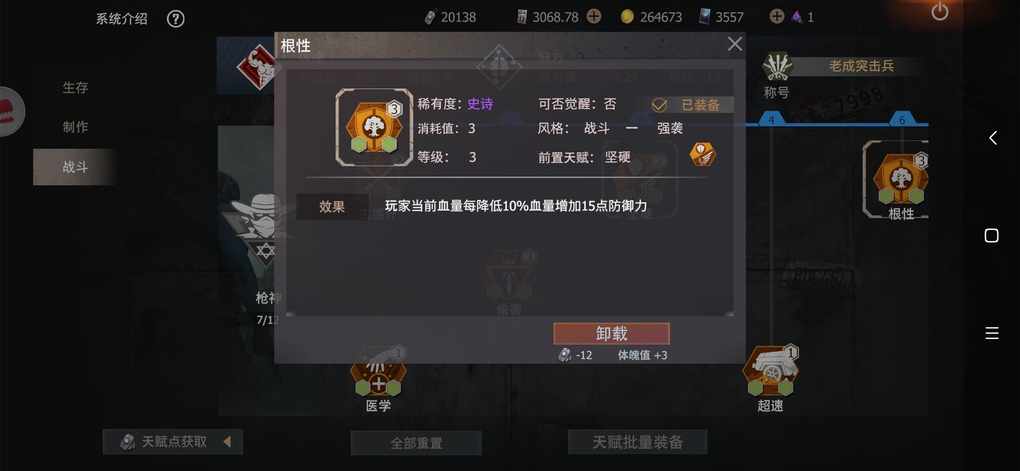Tap the power icon at top right
The height and width of the screenshot is (471, 1020).
pos(939,12)
